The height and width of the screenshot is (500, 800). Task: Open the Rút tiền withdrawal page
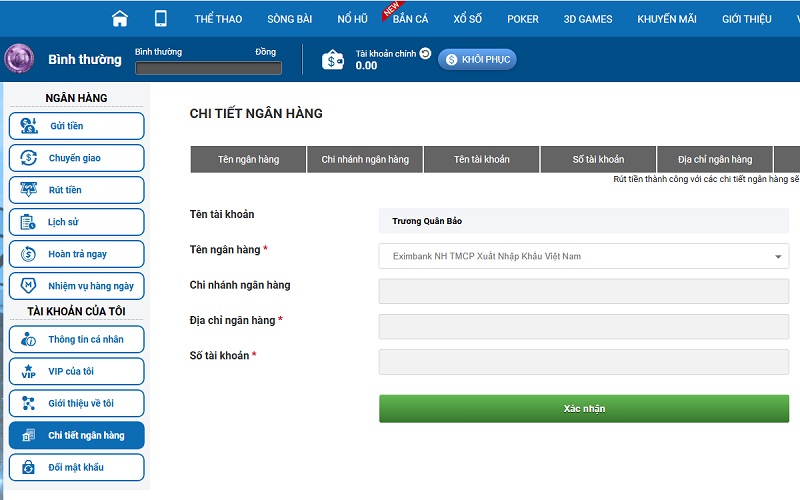point(77,190)
